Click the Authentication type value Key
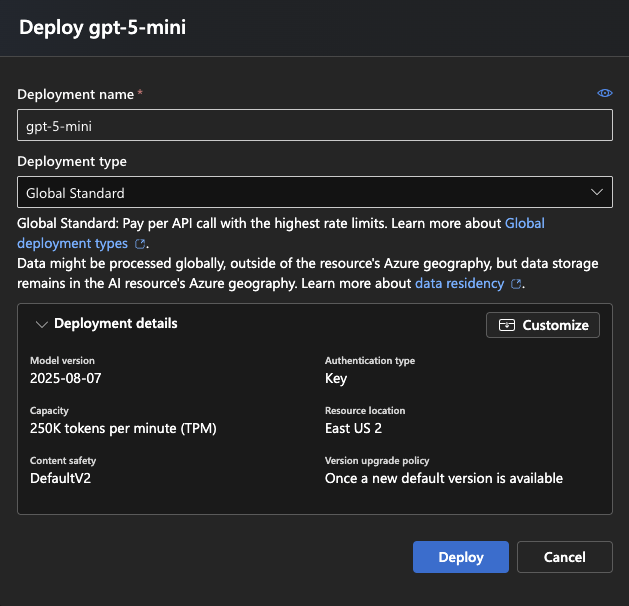The width and height of the screenshot is (629, 606). tap(336, 378)
